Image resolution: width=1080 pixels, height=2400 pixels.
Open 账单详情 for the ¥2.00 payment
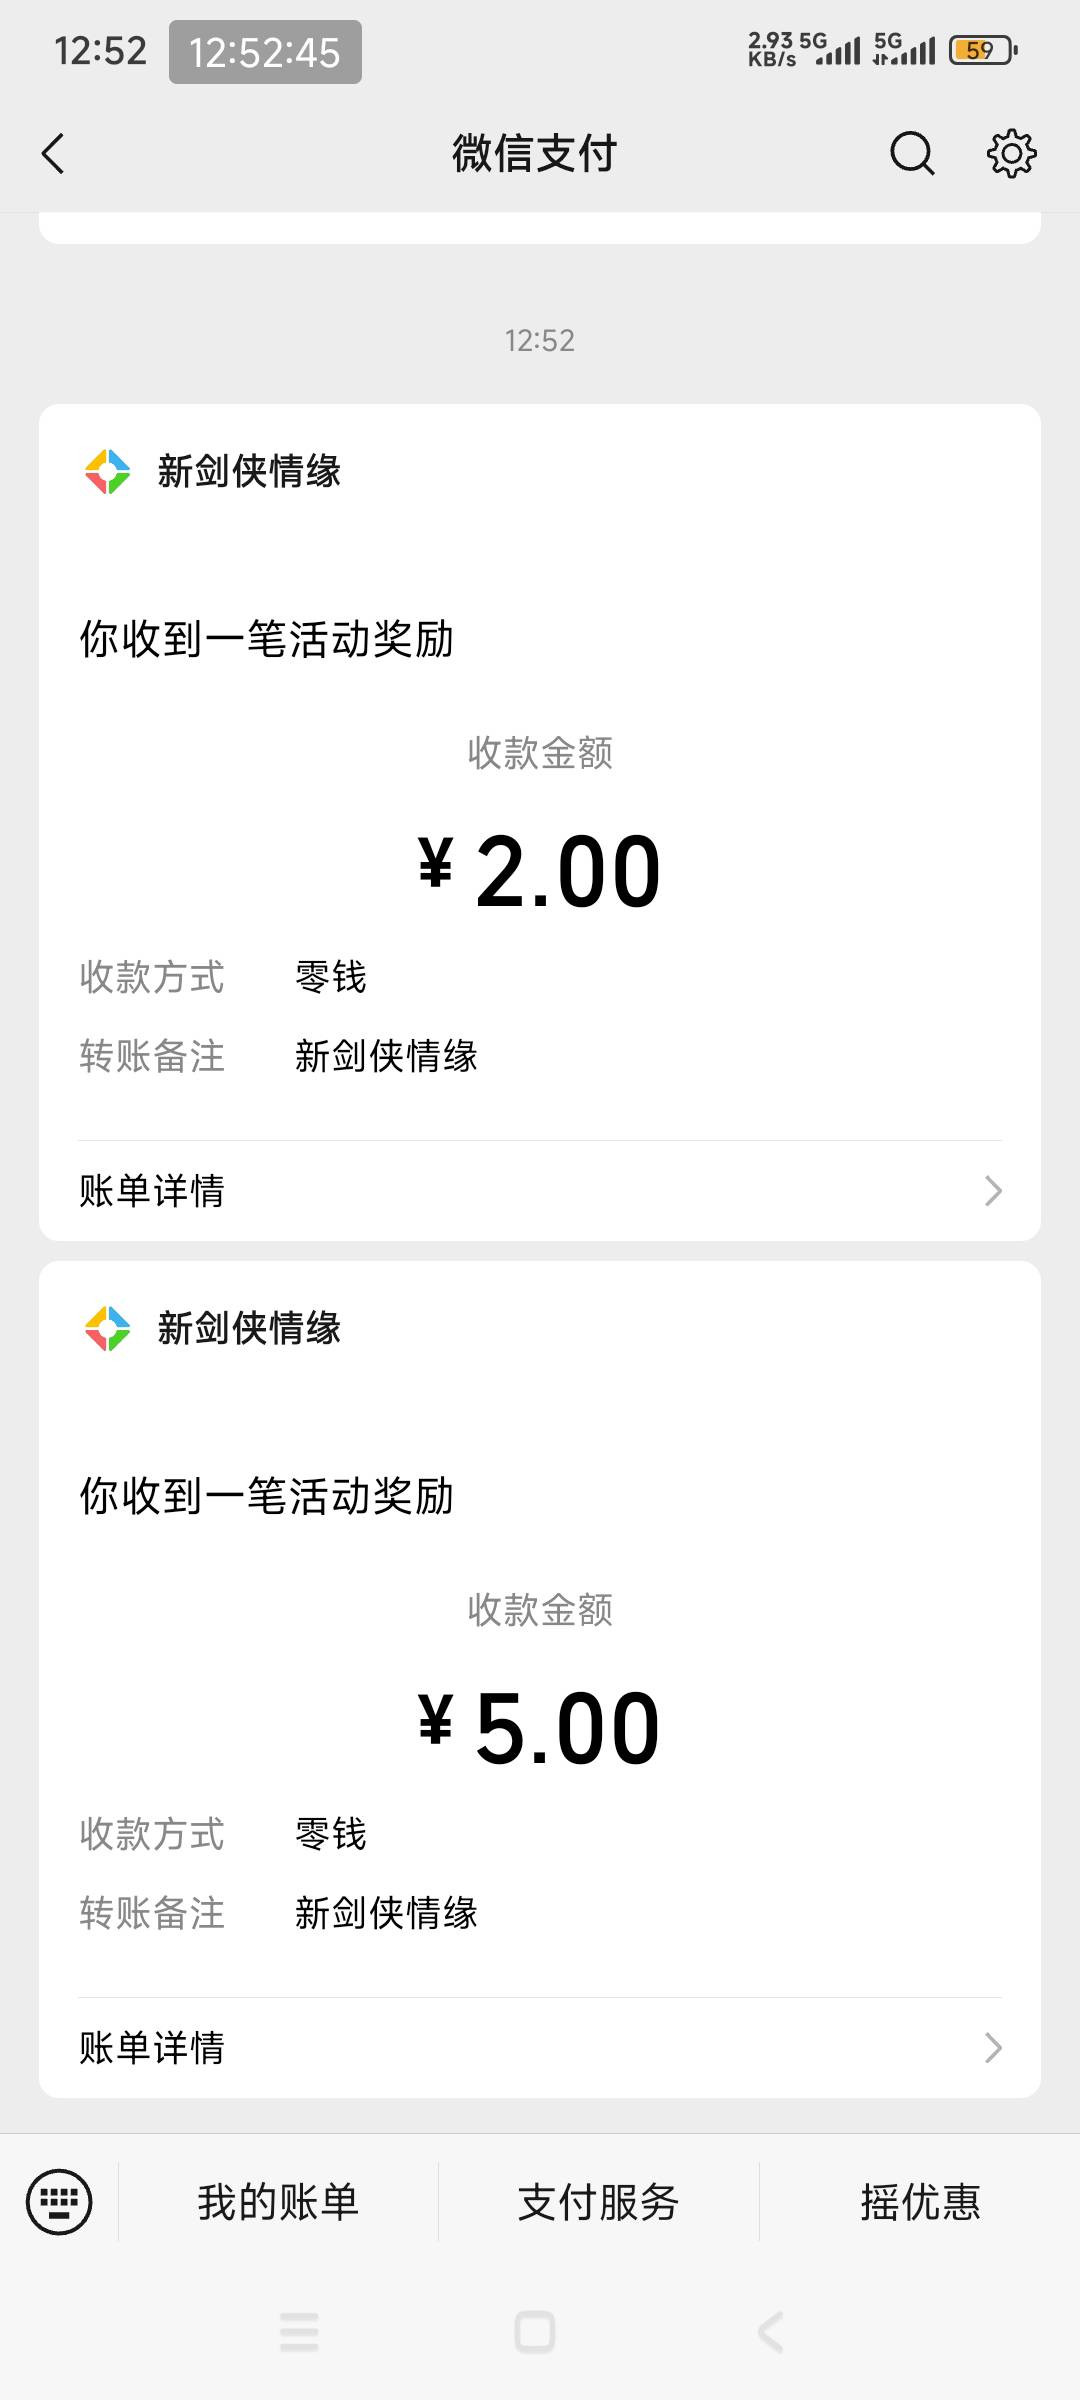point(152,1191)
